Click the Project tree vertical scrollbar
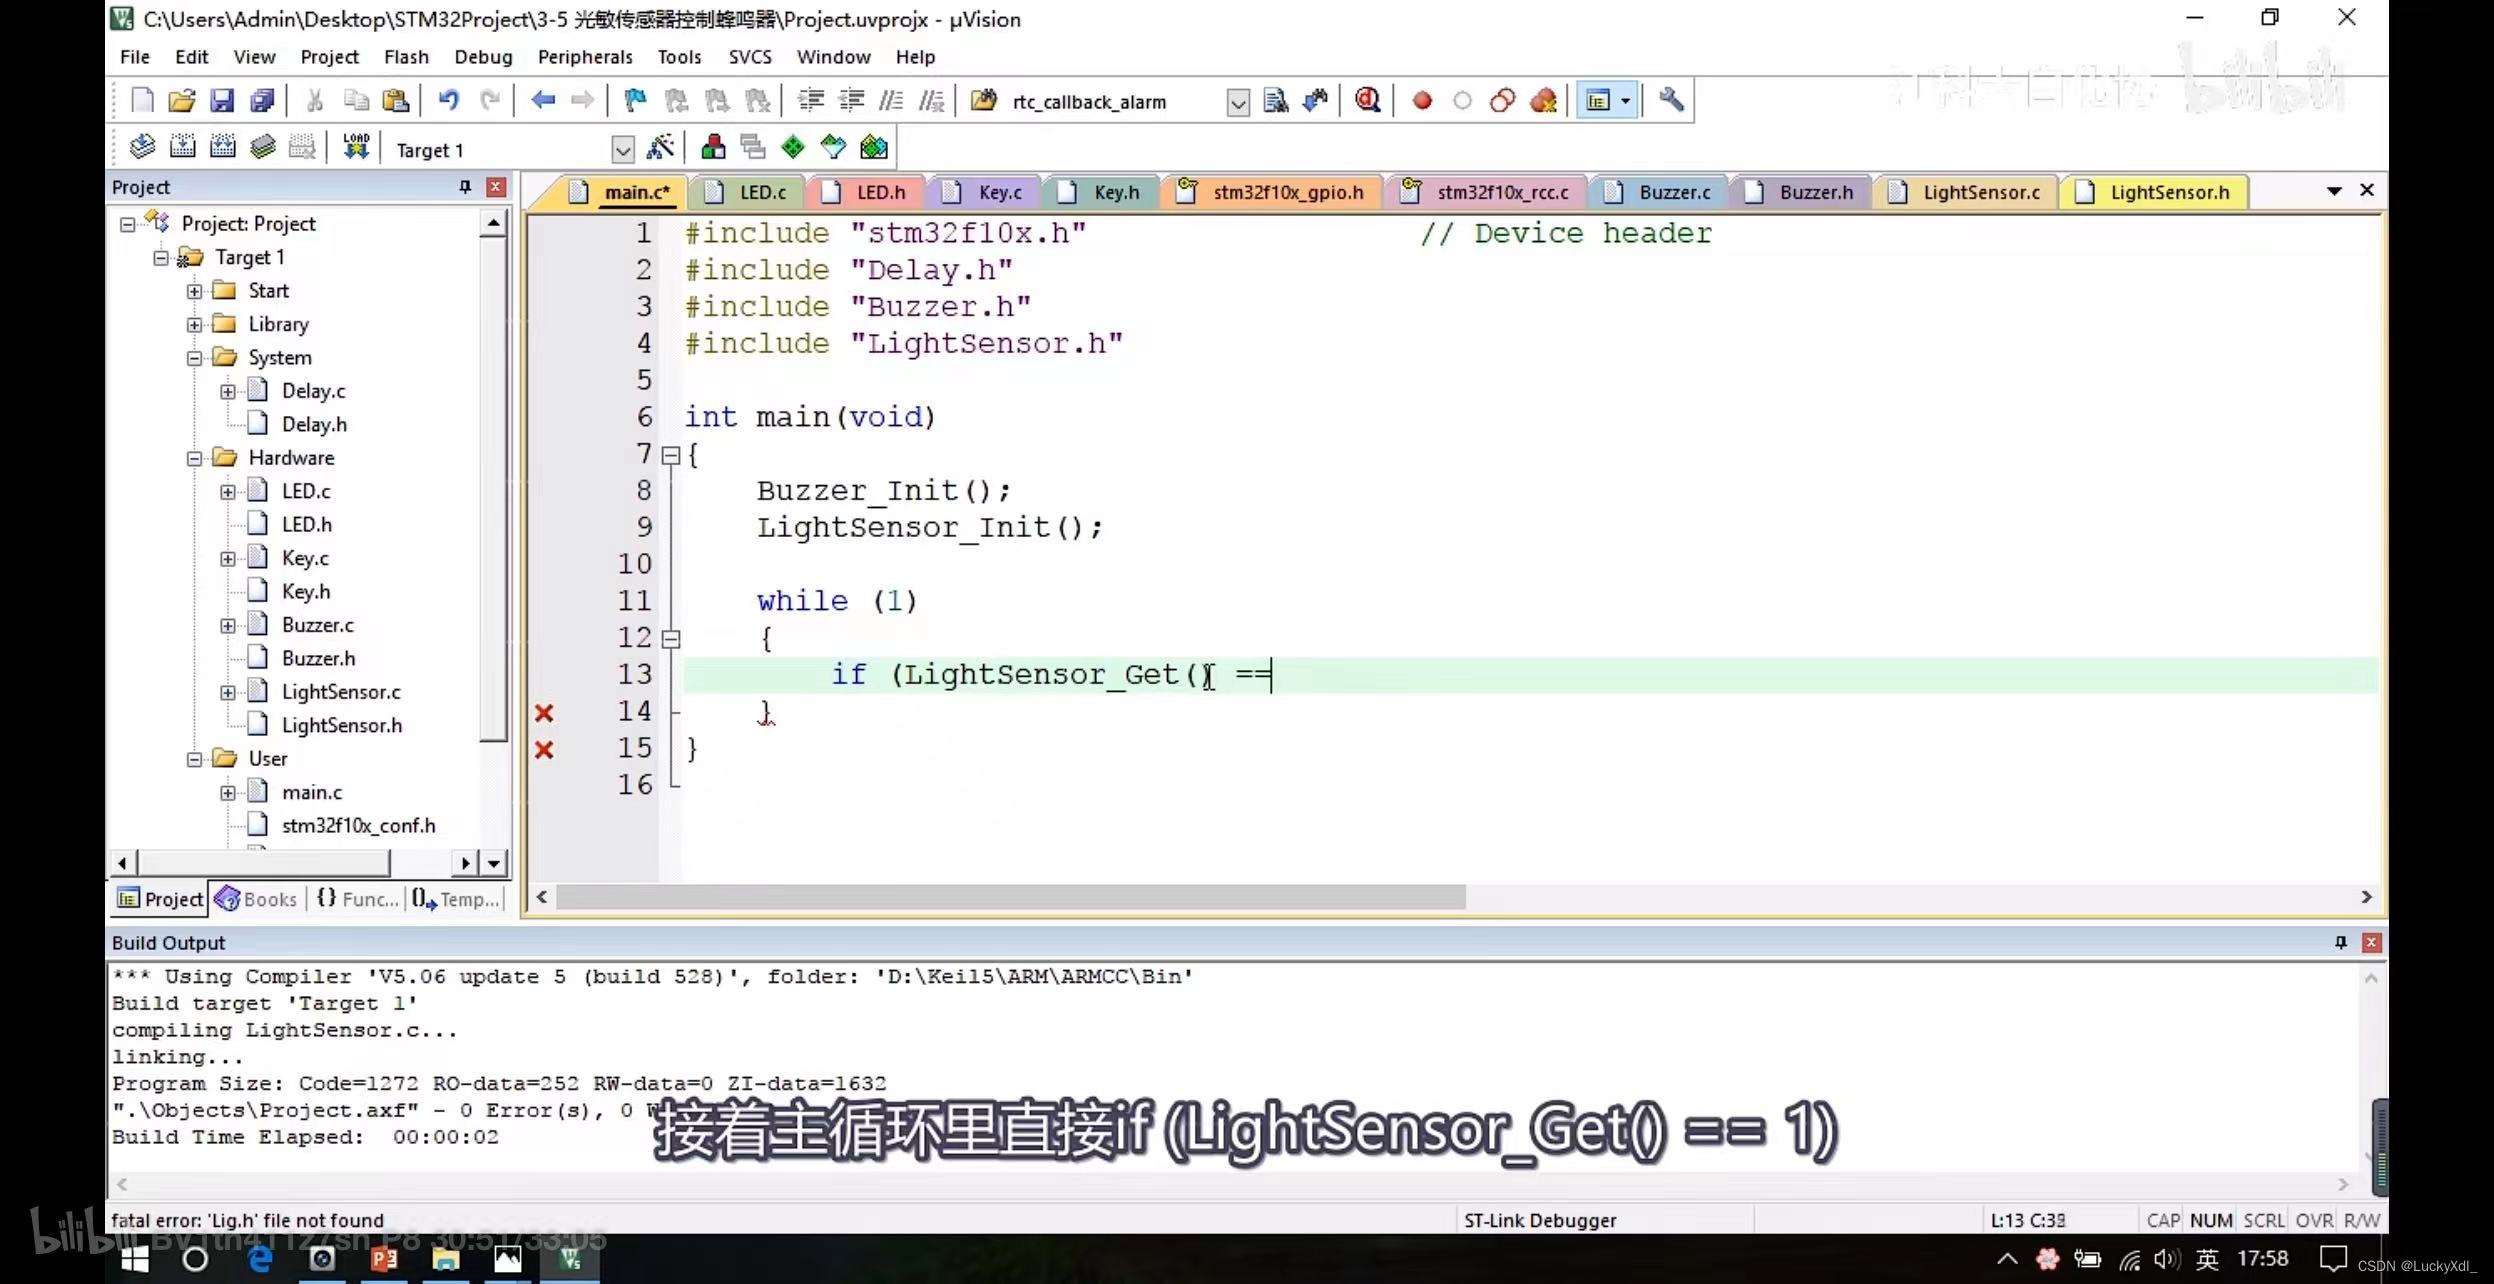 [493, 490]
